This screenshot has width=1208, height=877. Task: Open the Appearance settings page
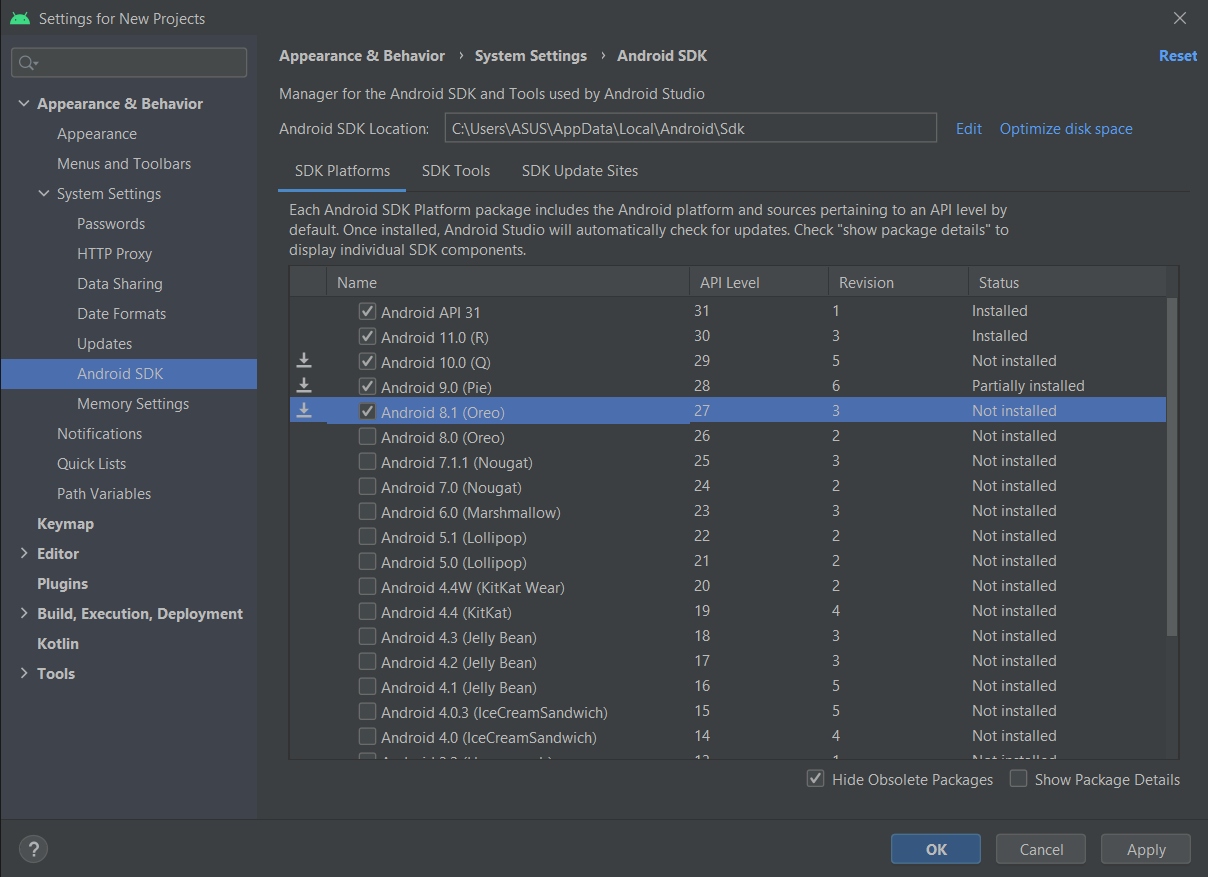click(97, 134)
